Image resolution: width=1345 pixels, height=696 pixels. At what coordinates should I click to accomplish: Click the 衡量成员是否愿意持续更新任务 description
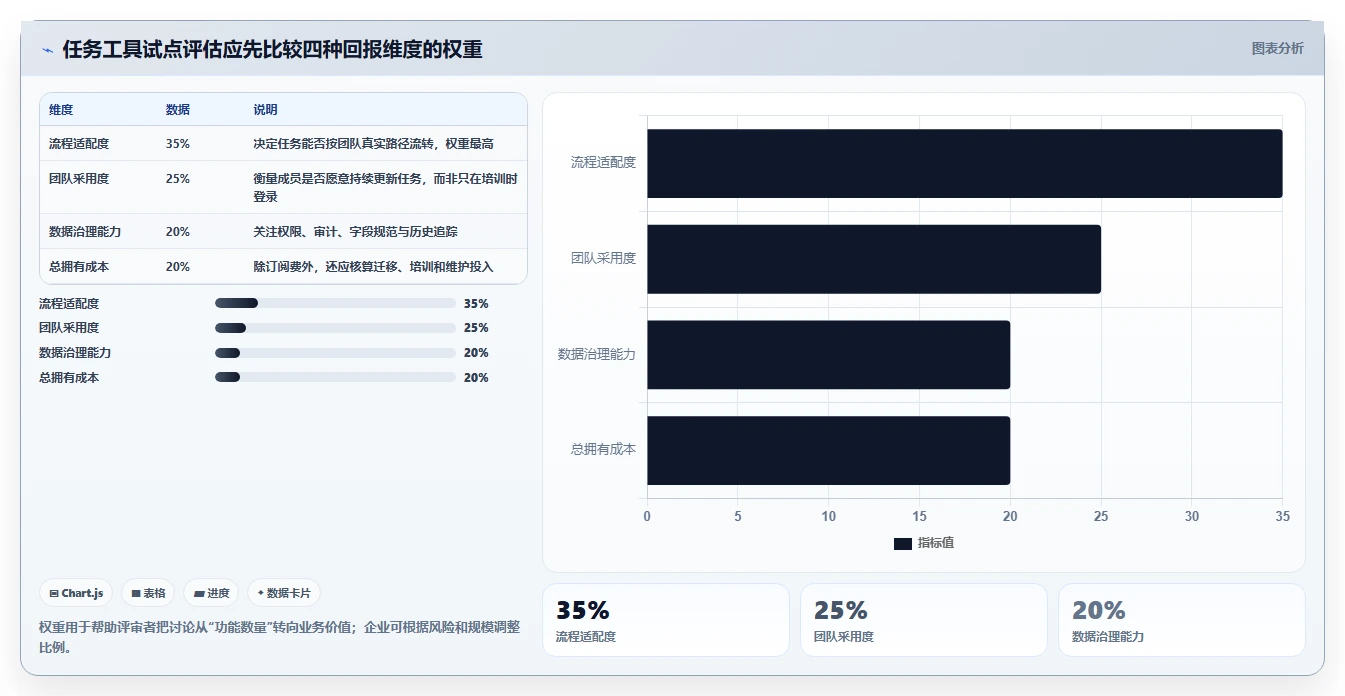click(385, 188)
